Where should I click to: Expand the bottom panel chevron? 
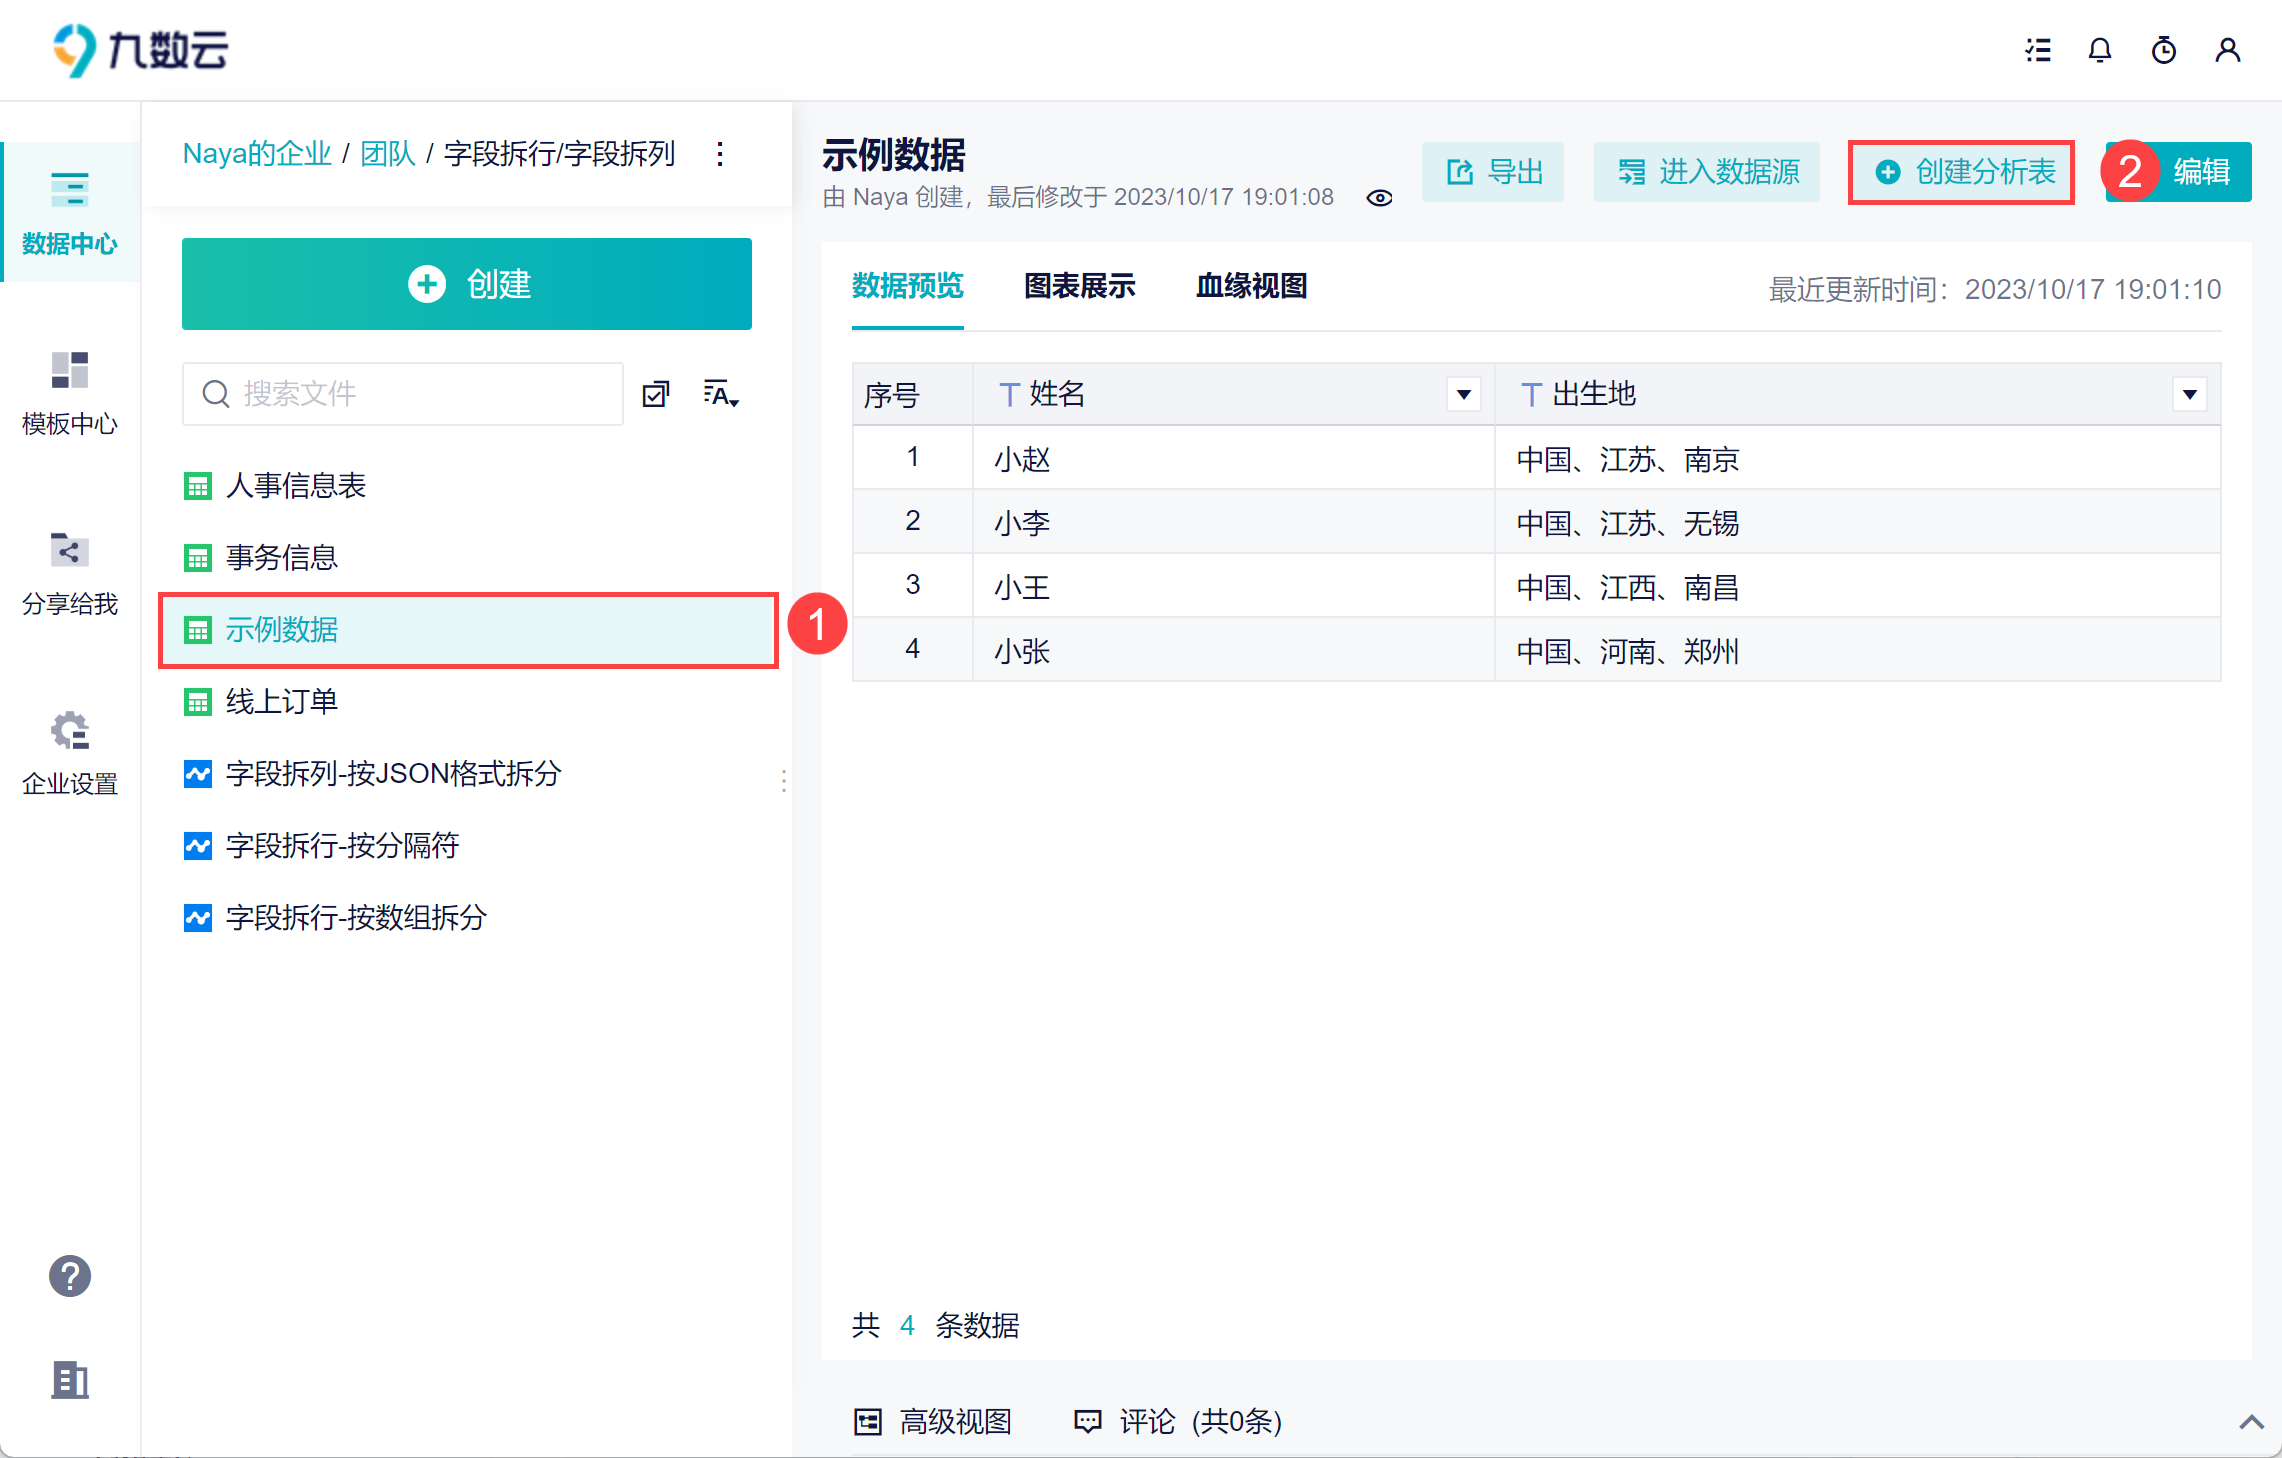coord(2252,1421)
